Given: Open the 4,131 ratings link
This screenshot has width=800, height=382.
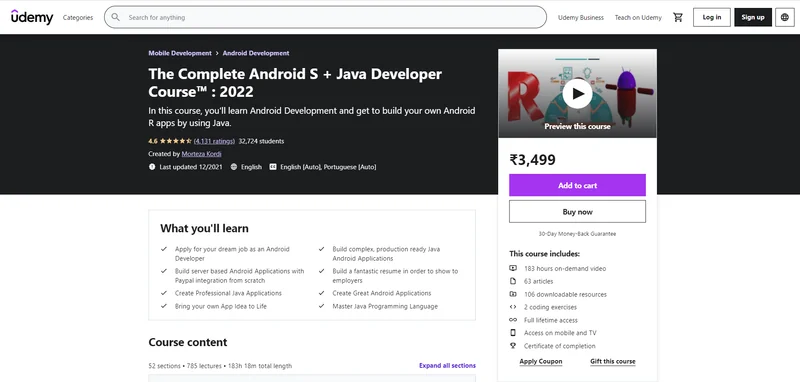Looking at the screenshot, I should [214, 141].
